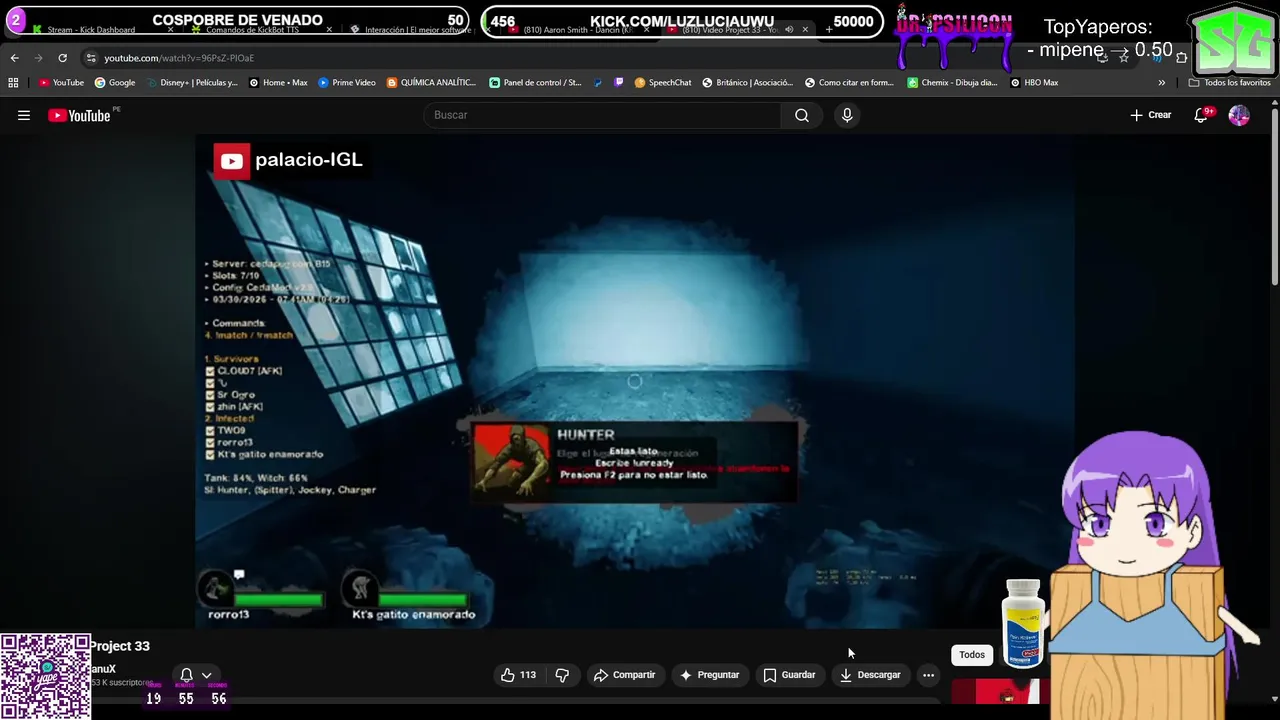Open the Panel de control bookmark
1280x720 pixels.
[535, 83]
